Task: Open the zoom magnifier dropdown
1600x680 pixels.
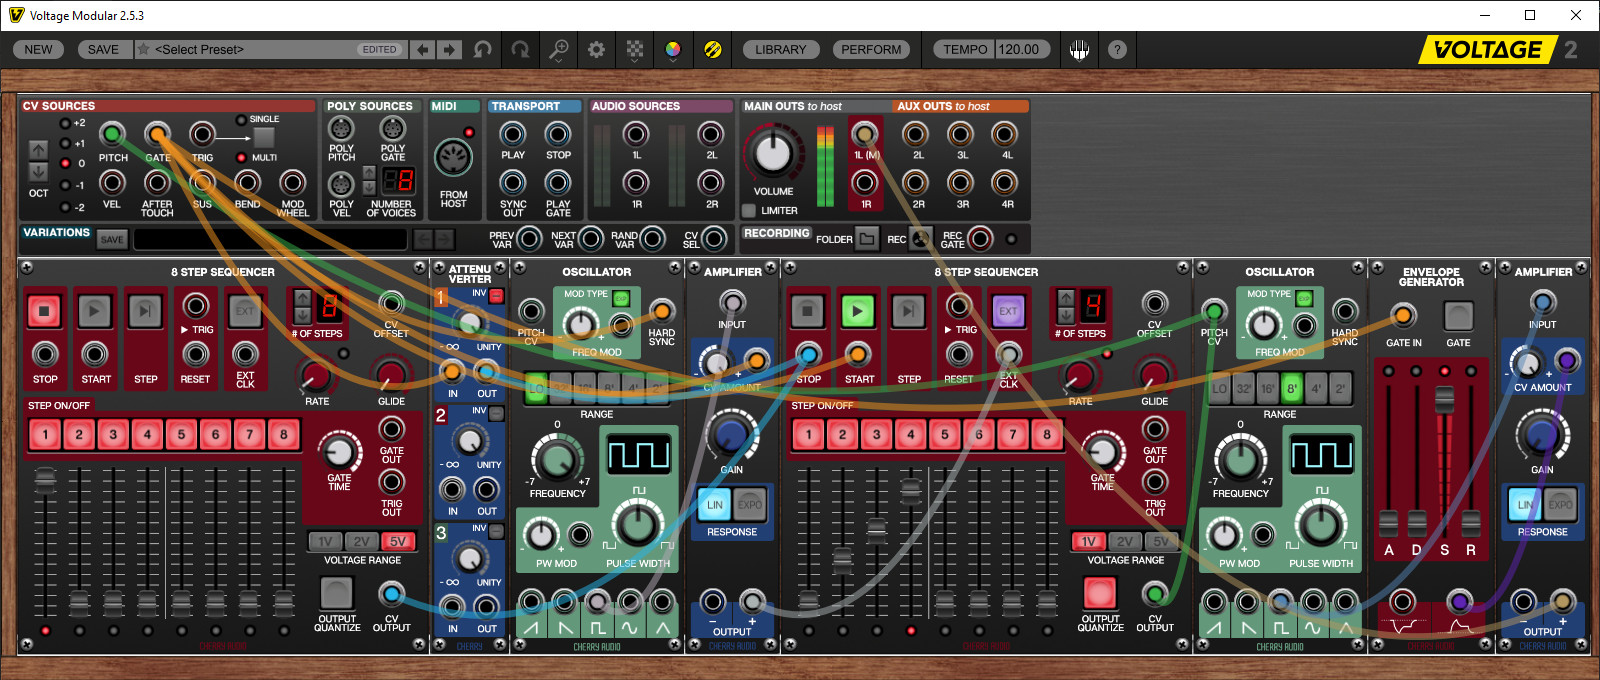Action: point(559,49)
